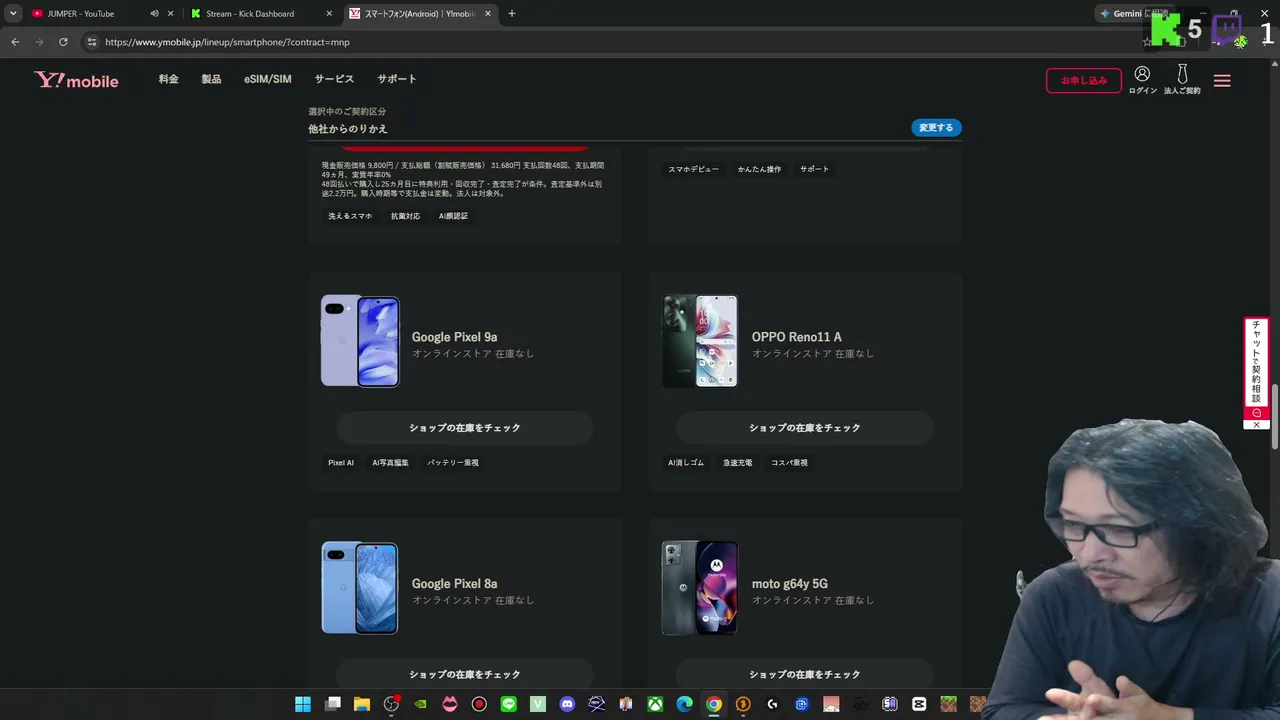1280x720 pixels.
Task: Open the eSIM/SIM menu
Action: (268, 79)
